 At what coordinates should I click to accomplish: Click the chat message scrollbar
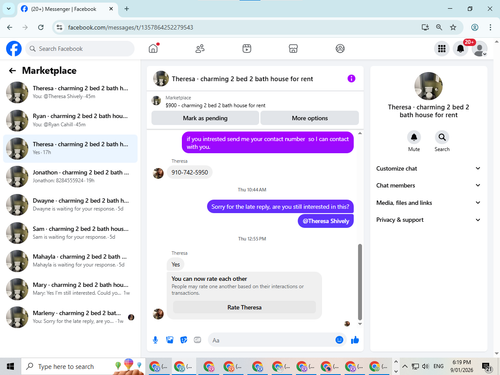(x=360, y=282)
